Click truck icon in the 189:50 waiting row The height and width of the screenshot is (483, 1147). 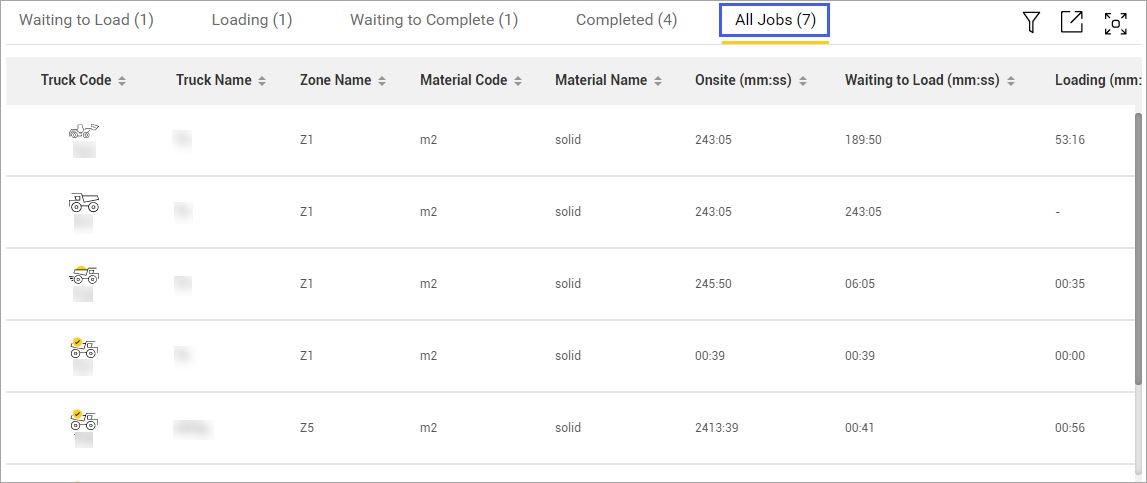click(x=84, y=131)
